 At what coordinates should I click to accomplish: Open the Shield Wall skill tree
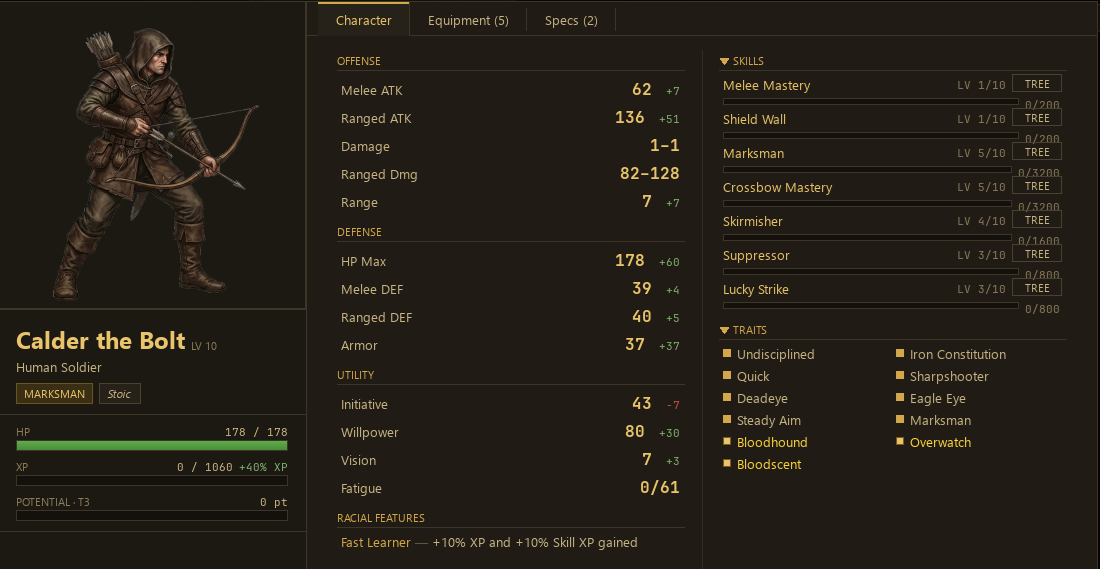click(x=1037, y=118)
